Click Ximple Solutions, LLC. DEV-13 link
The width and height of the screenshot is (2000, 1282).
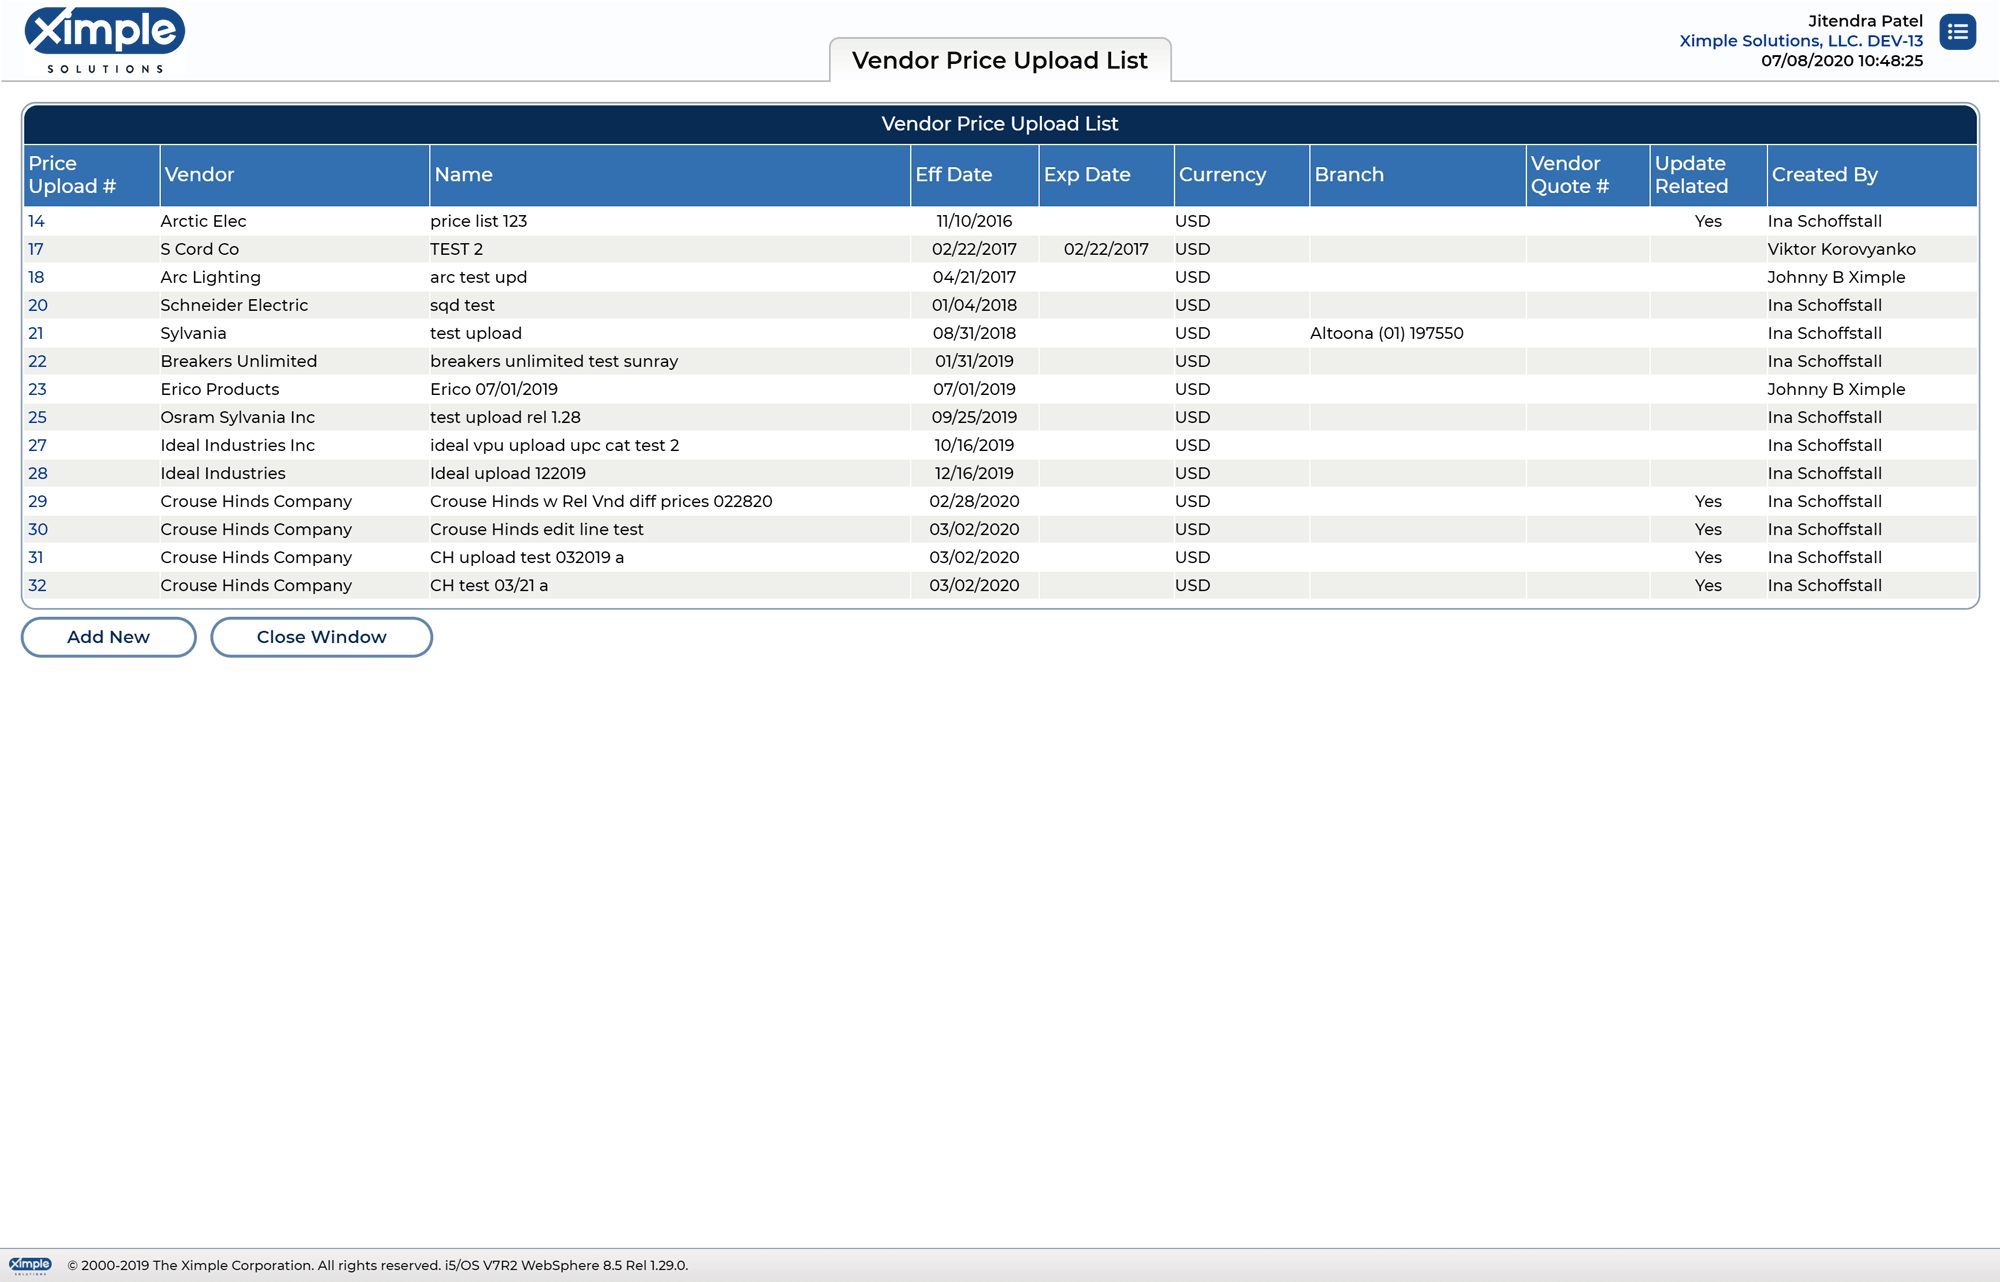(x=1801, y=41)
